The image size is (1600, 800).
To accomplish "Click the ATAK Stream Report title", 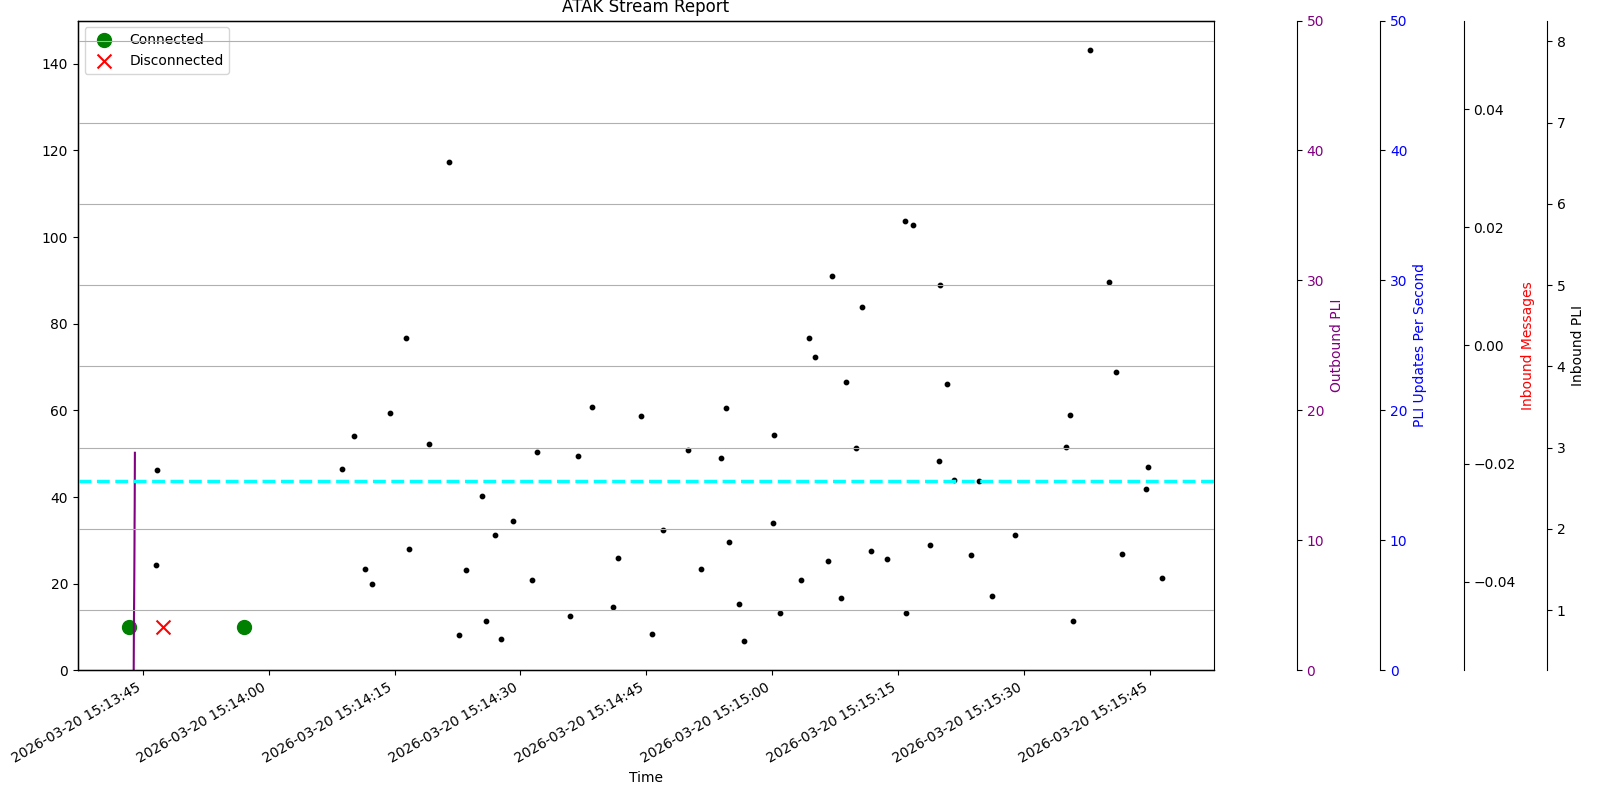I will click(645, 8).
